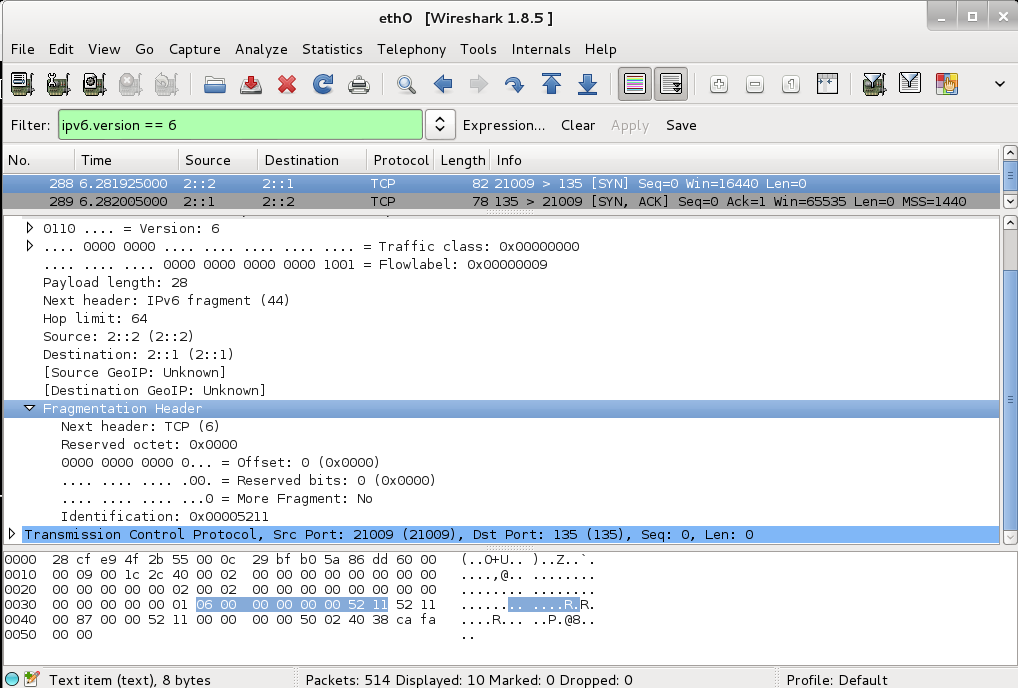The width and height of the screenshot is (1018, 688).
Task: Sort packets by Source column header
Action: tap(218, 160)
